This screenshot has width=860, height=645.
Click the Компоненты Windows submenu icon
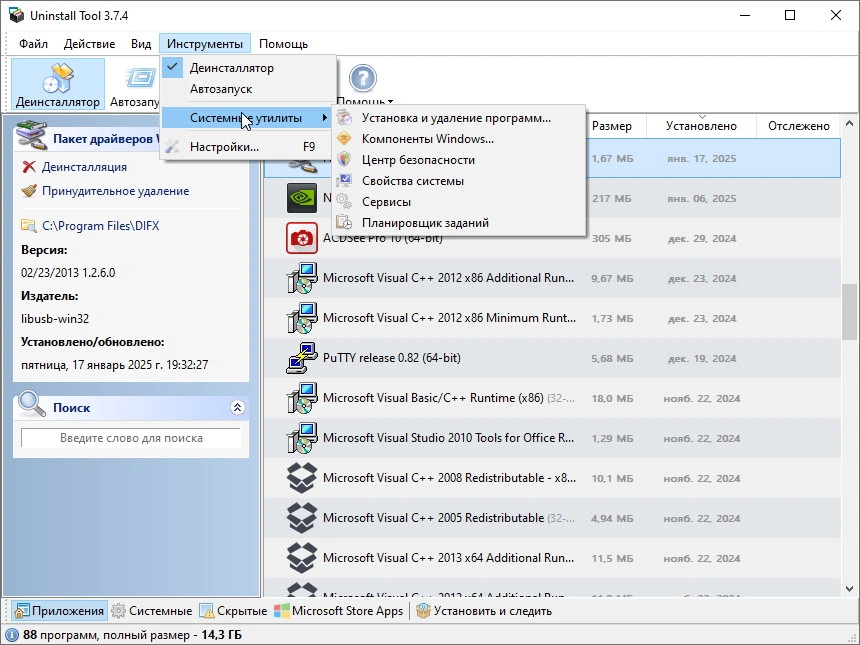(x=344, y=139)
